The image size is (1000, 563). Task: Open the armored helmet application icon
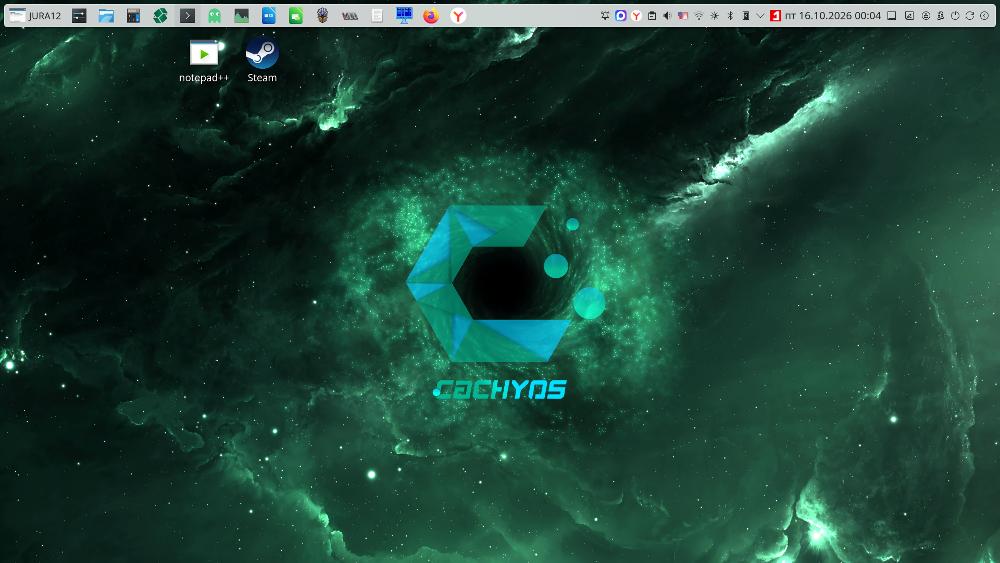(x=323, y=15)
